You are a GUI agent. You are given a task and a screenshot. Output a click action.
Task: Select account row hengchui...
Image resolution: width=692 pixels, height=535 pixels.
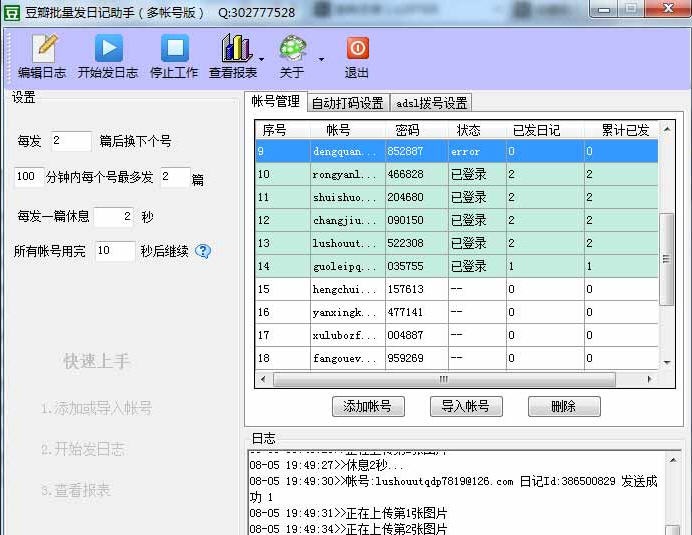pos(457,289)
